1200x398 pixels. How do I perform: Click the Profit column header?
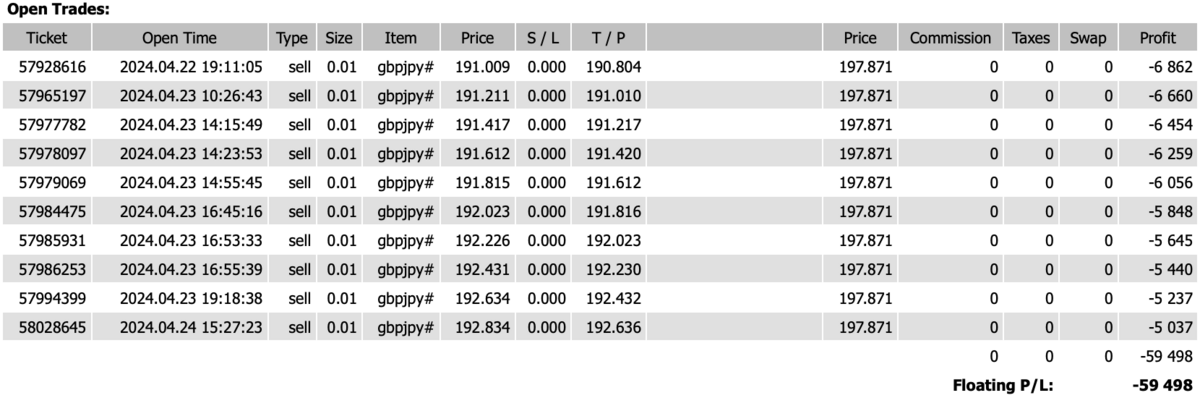tap(1157, 38)
